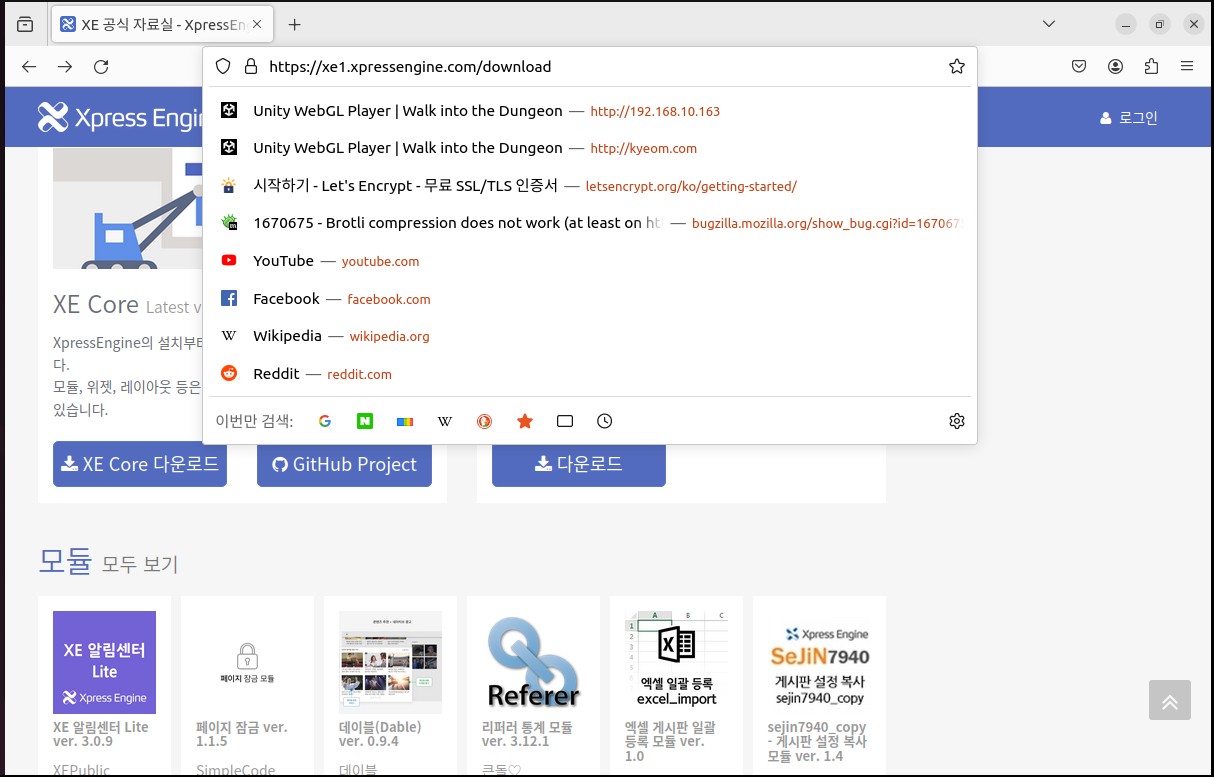Open 모두 보기 link beside 모듈
The height and width of the screenshot is (777, 1214).
tap(140, 564)
